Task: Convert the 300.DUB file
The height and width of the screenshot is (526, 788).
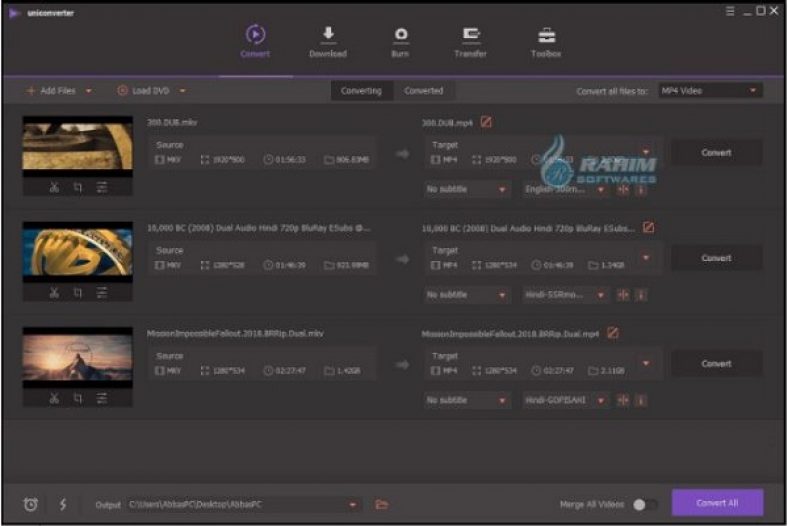Action: [x=717, y=152]
